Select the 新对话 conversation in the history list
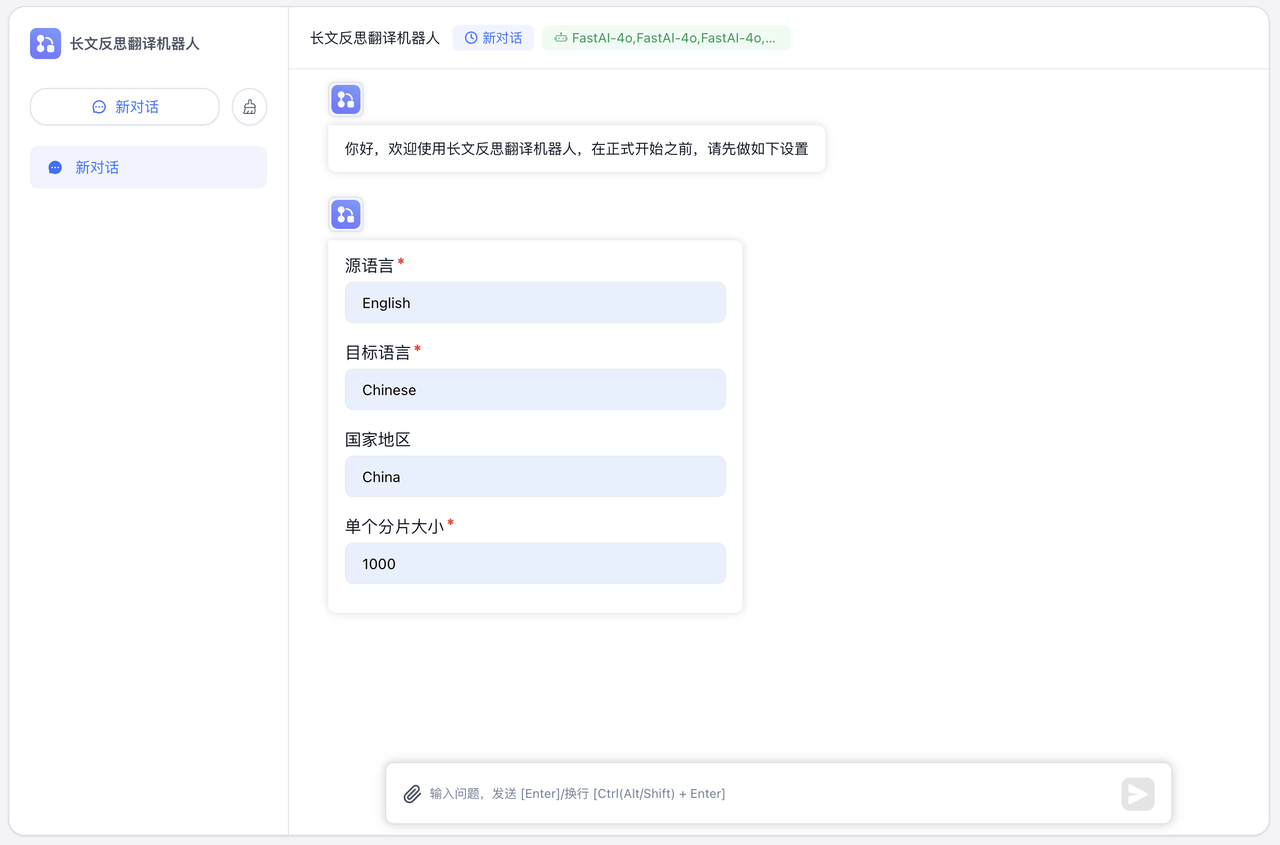Image resolution: width=1280 pixels, height=845 pixels. [x=148, y=167]
